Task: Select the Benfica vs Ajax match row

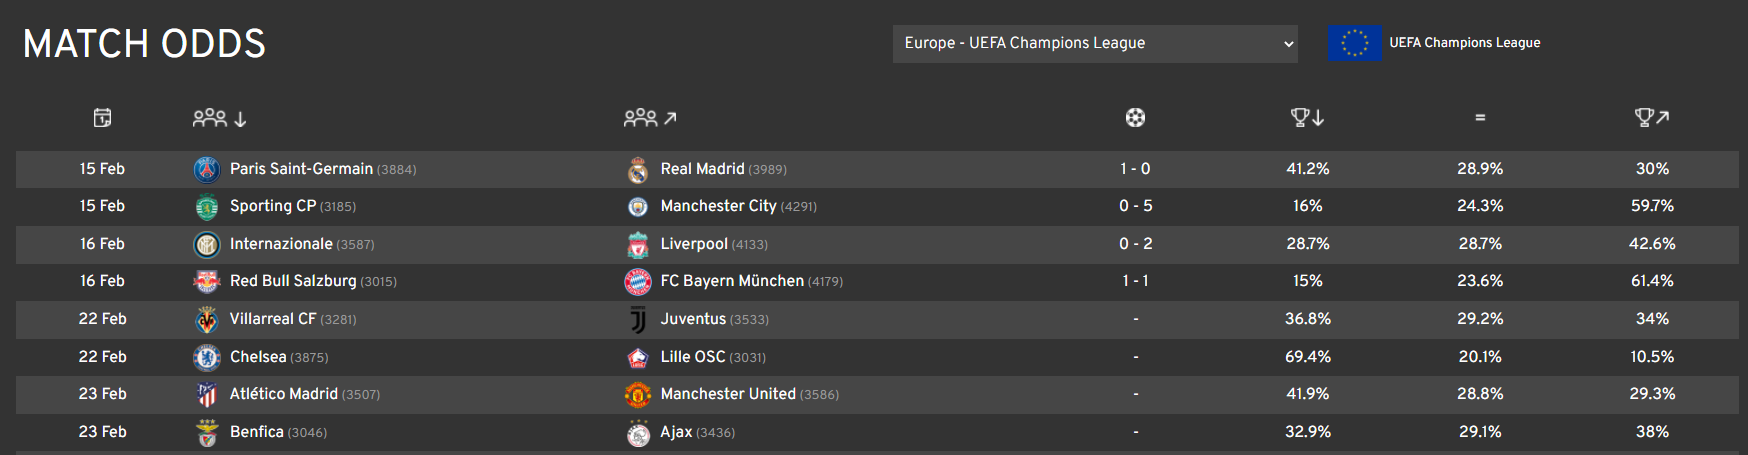Action: (877, 432)
